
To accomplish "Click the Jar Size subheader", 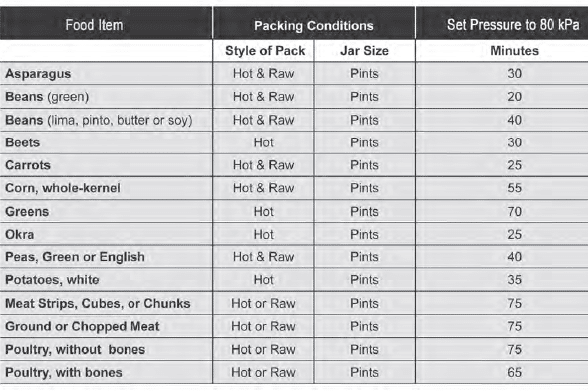I will click(364, 51).
